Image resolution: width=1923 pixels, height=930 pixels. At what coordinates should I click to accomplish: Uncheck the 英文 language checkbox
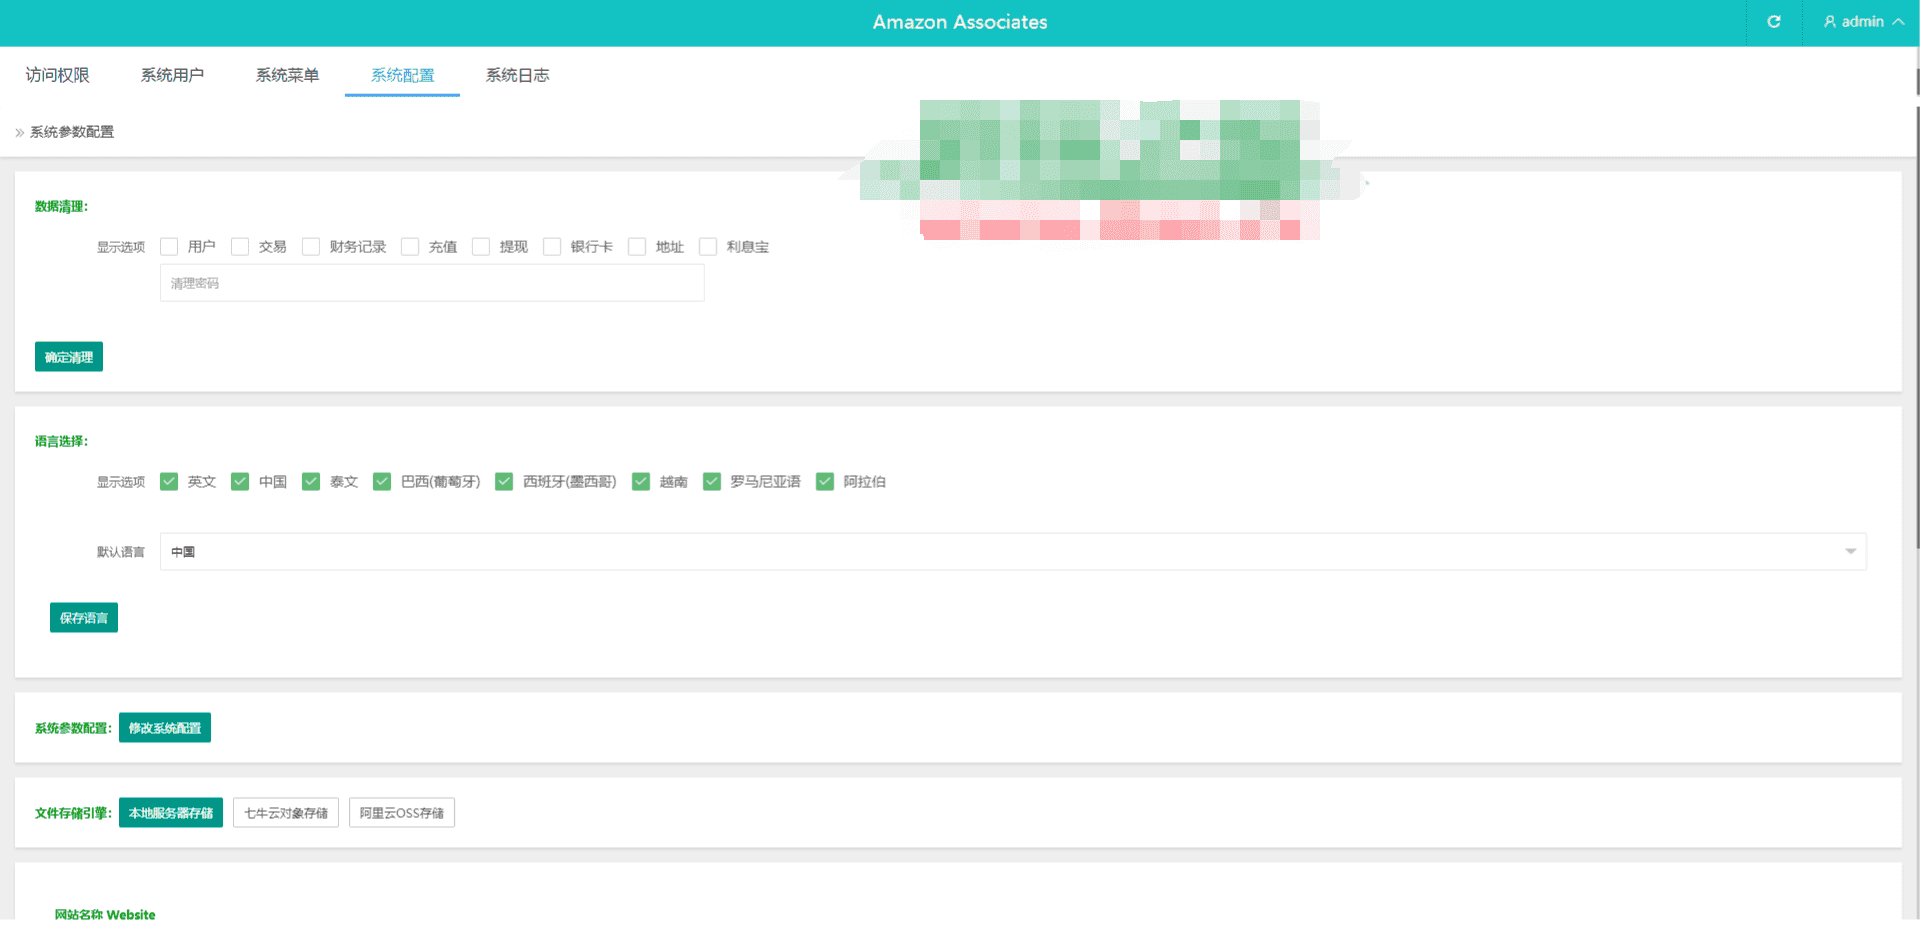[x=169, y=482]
